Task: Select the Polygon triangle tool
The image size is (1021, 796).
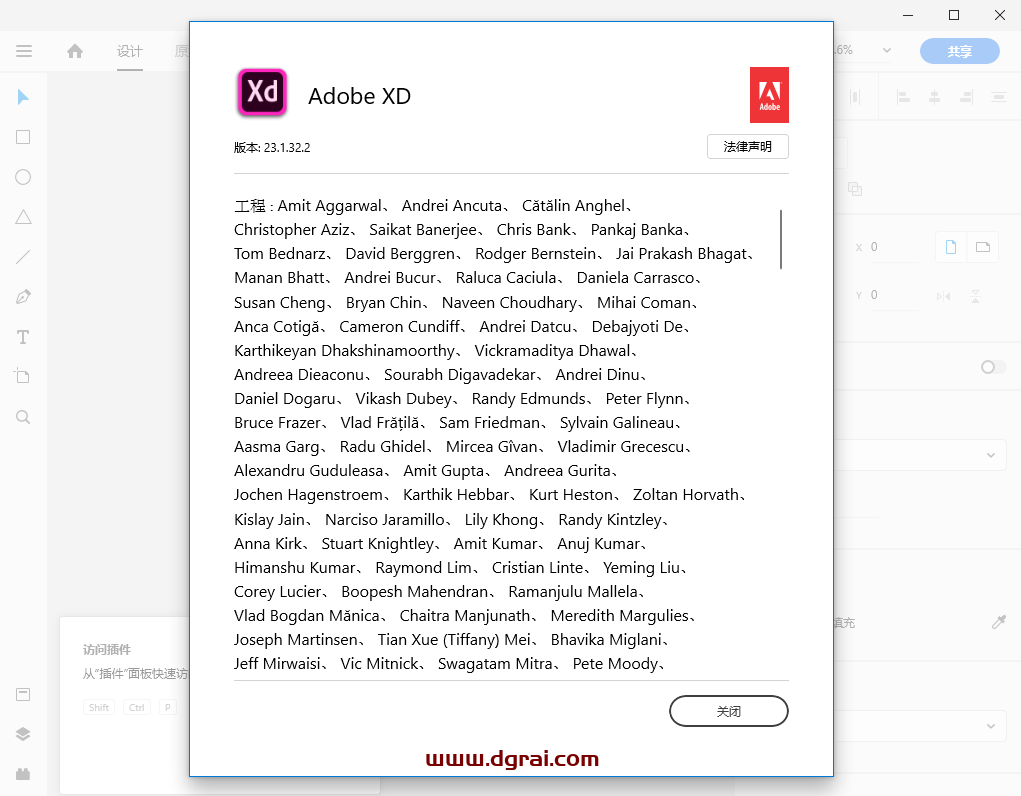Action: (x=23, y=217)
